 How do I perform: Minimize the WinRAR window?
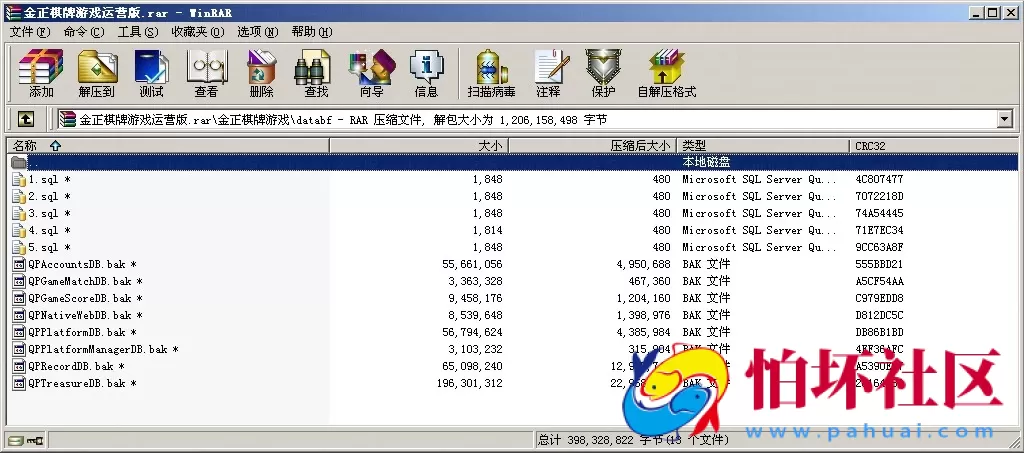tap(976, 12)
